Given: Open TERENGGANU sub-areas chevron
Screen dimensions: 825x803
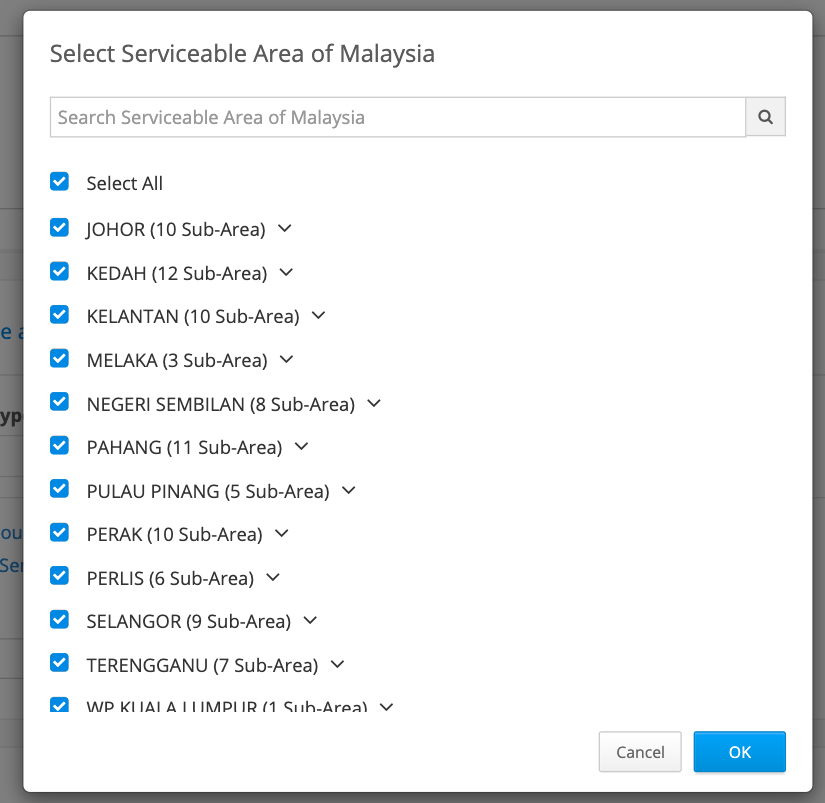Looking at the screenshot, I should [x=337, y=665].
